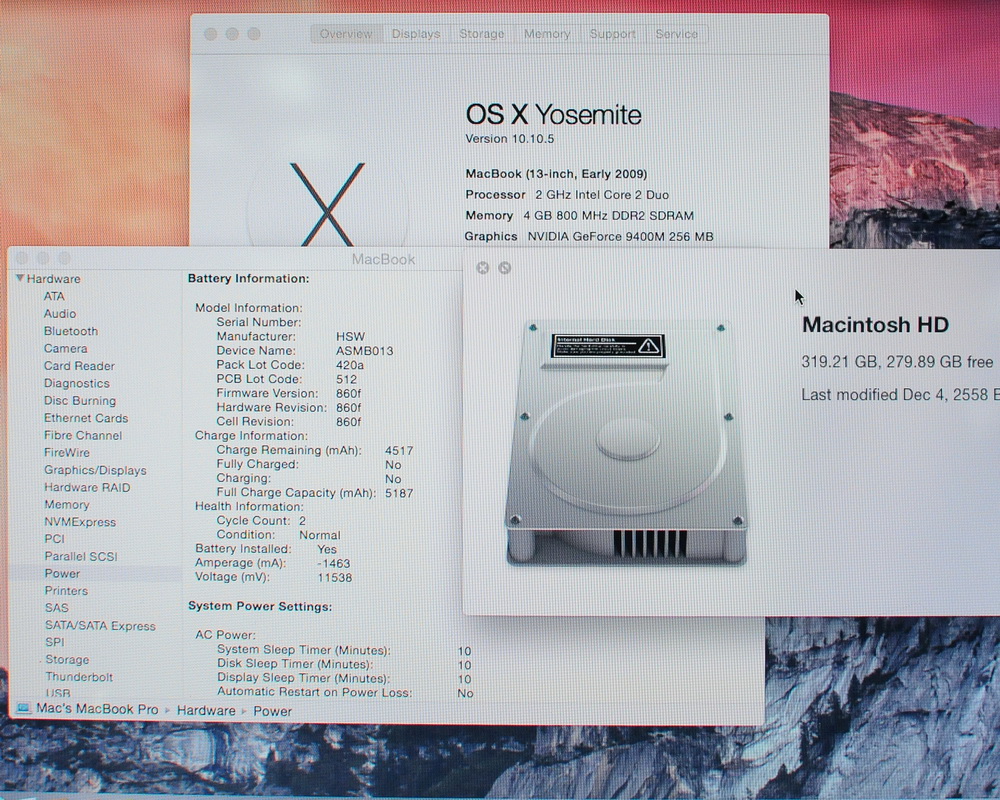
Task: Select Ethernet Cards entry
Action: tap(86, 418)
